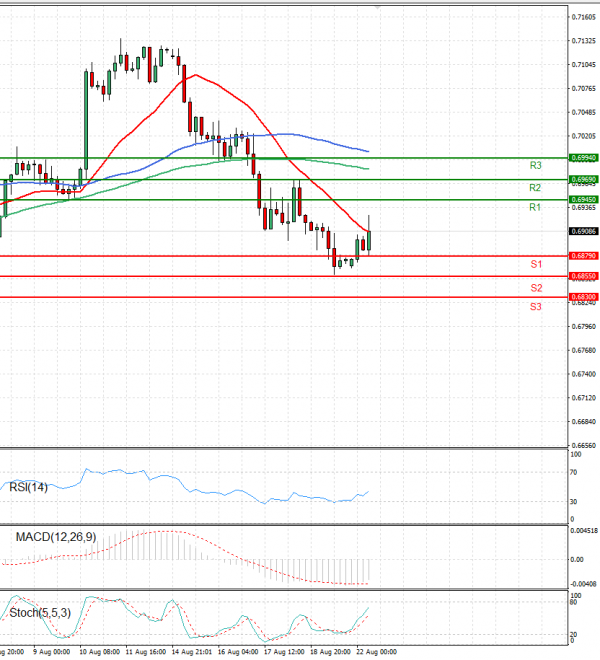Image resolution: width=600 pixels, height=660 pixels.
Task: Click the 0.71605 price axis value
Action: click(x=584, y=17)
